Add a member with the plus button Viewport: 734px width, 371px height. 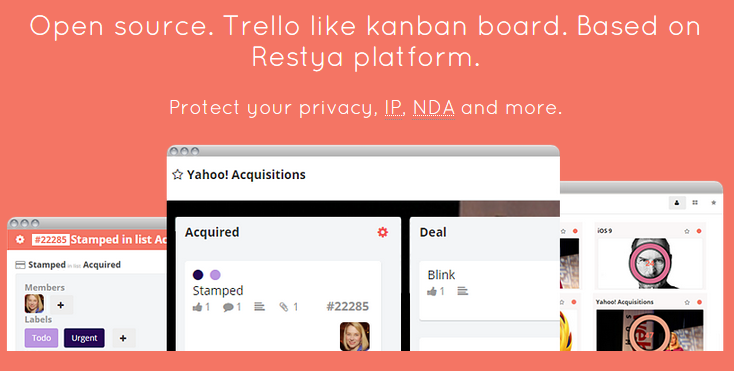(x=61, y=305)
